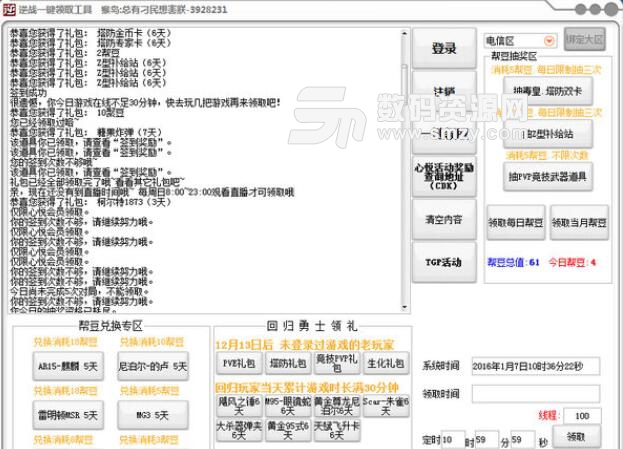Click 抽毒皇、塔防双卡 lottery button
The image size is (623, 449).
point(548,91)
